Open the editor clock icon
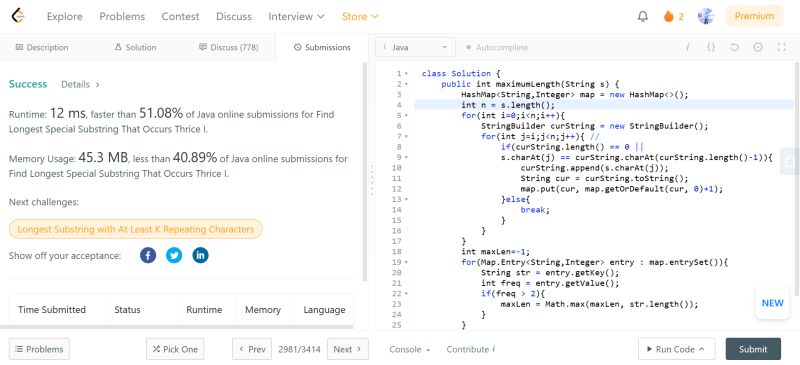The width and height of the screenshot is (800, 365). tap(758, 47)
